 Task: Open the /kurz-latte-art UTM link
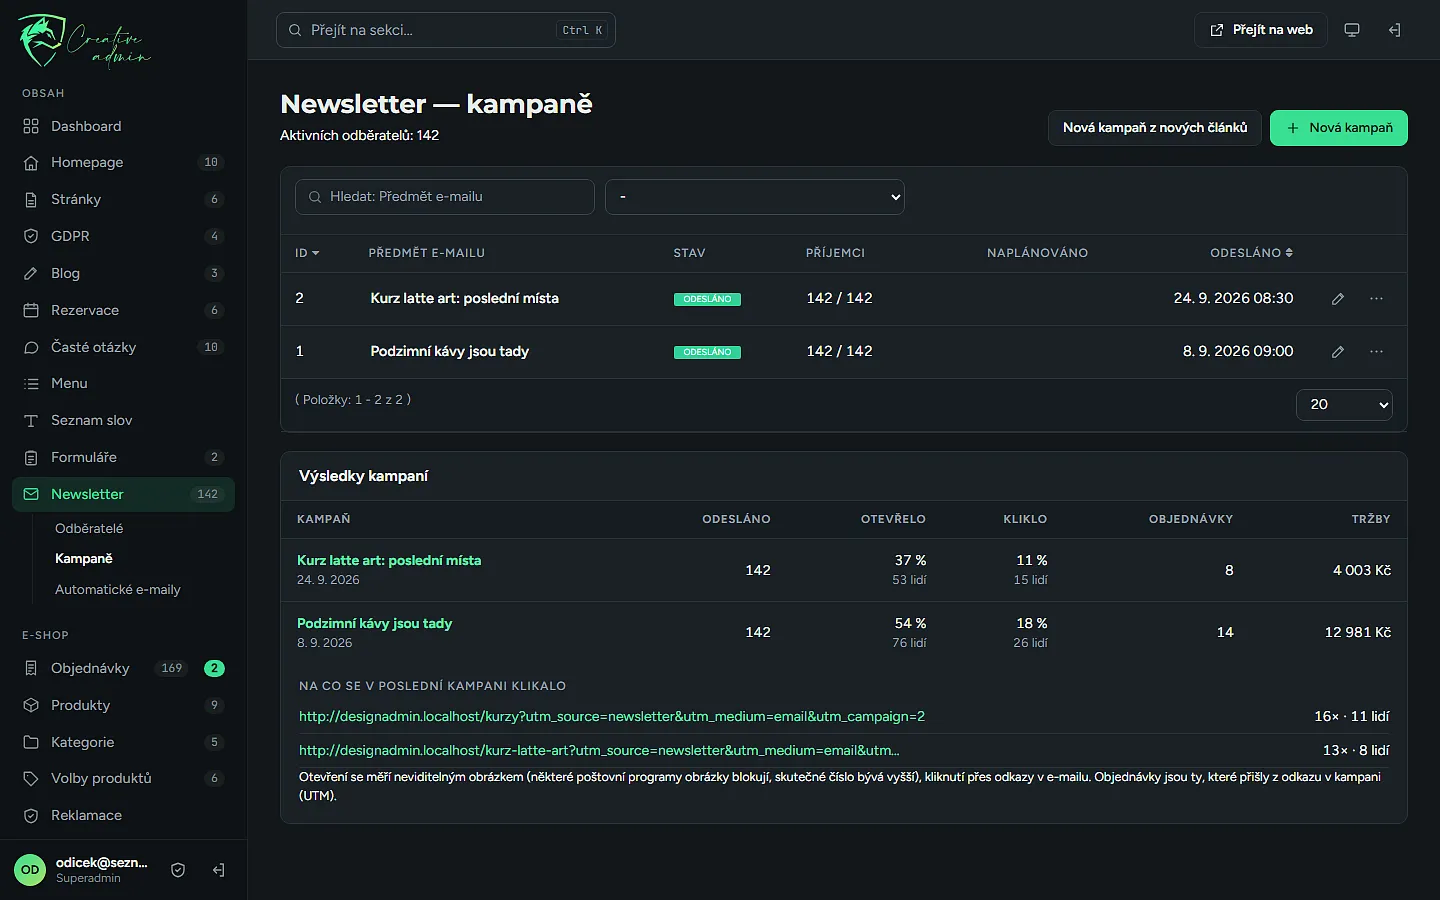pyautogui.click(x=599, y=751)
